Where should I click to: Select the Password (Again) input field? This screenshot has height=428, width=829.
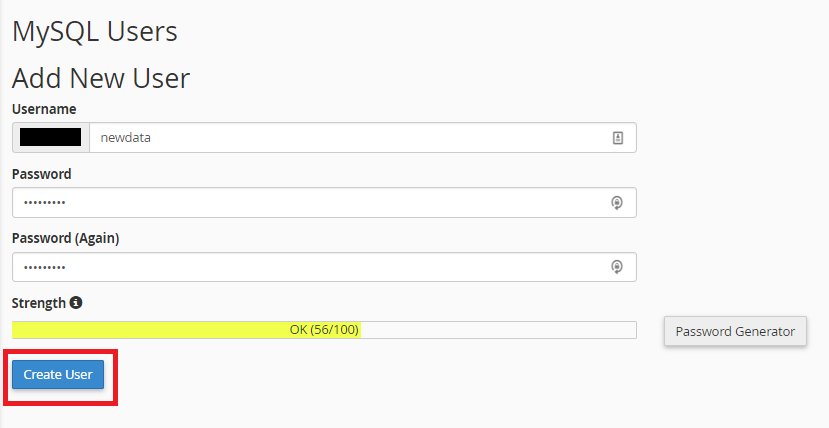324,267
